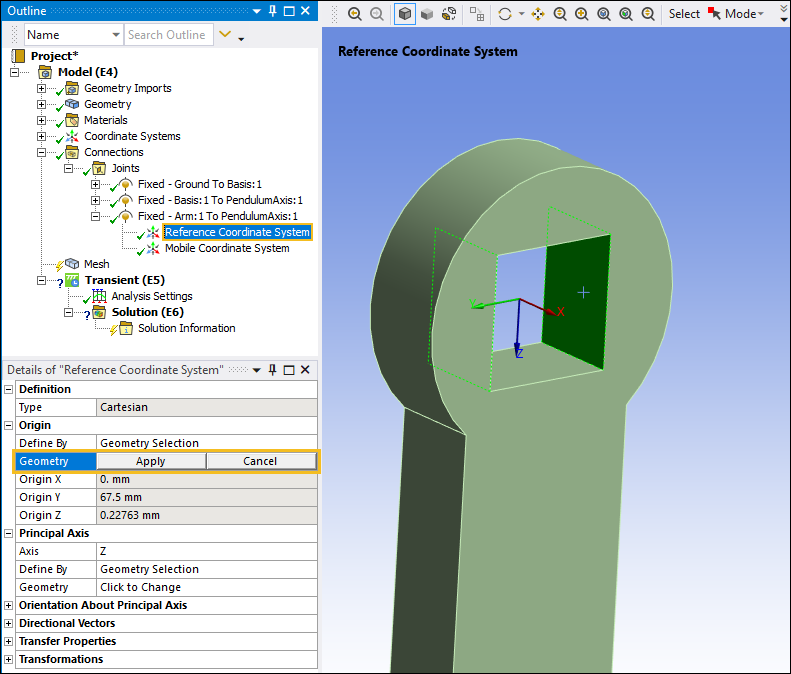Image resolution: width=791 pixels, height=674 pixels.
Task: Click the Pan tool in the graphics toolbar
Action: pyautogui.click(x=539, y=14)
